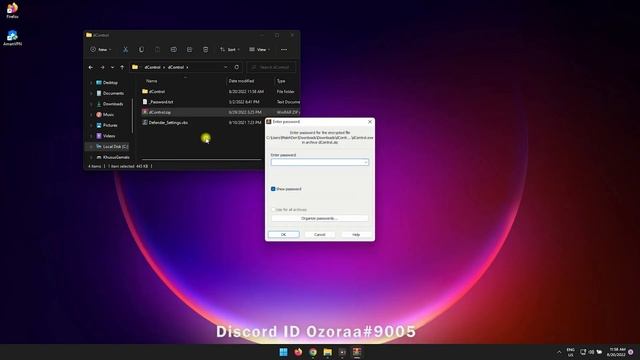The image size is (640, 360).
Task: Click the horizontal scrollbar in file list
Action: click(201, 159)
